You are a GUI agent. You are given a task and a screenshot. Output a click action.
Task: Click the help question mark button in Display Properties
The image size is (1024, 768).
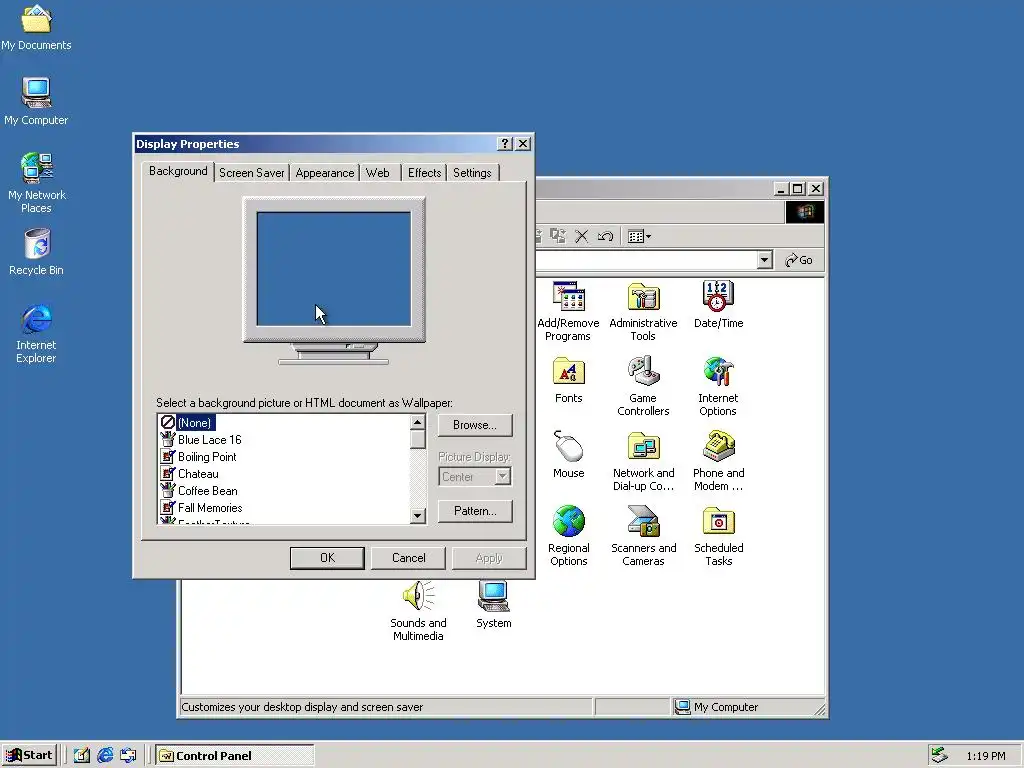click(x=505, y=144)
